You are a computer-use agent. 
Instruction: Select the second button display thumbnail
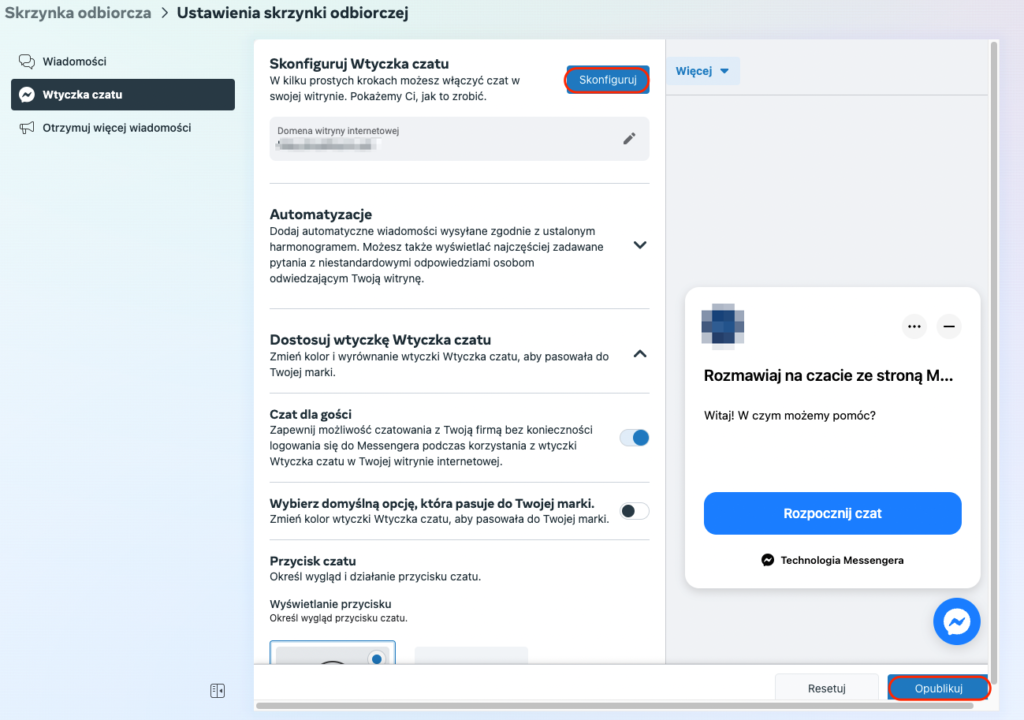tap(471, 656)
